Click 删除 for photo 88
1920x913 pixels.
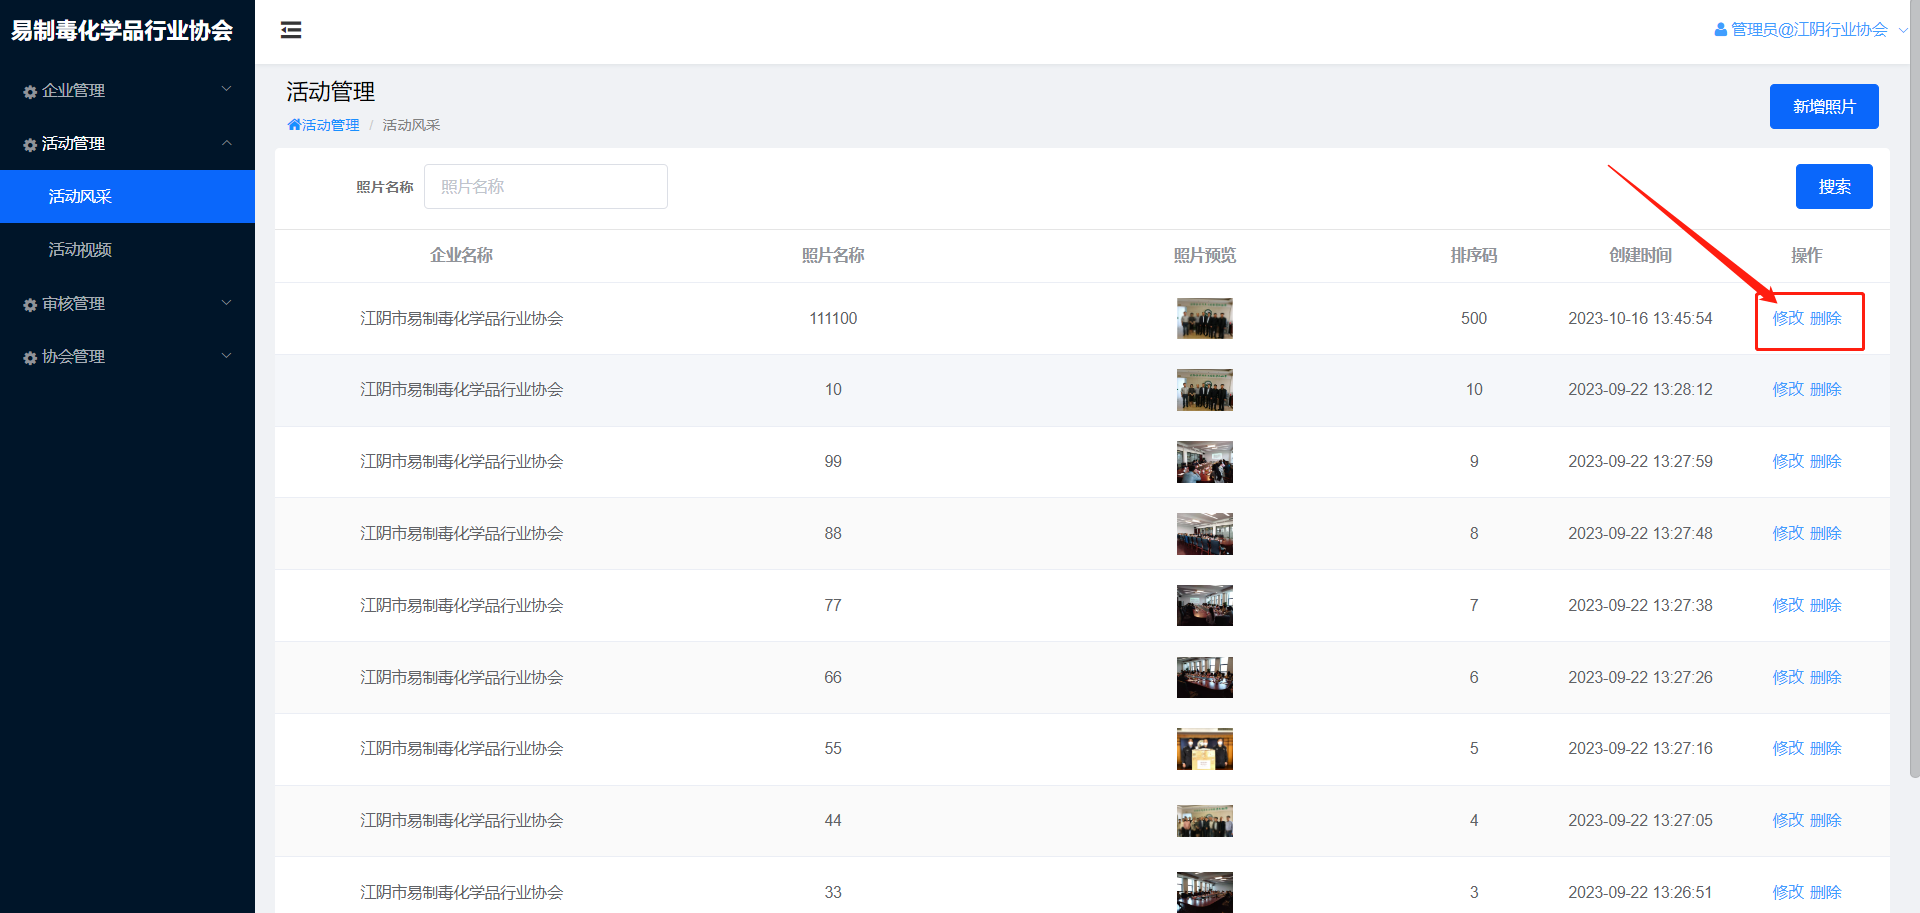pyautogui.click(x=1826, y=533)
